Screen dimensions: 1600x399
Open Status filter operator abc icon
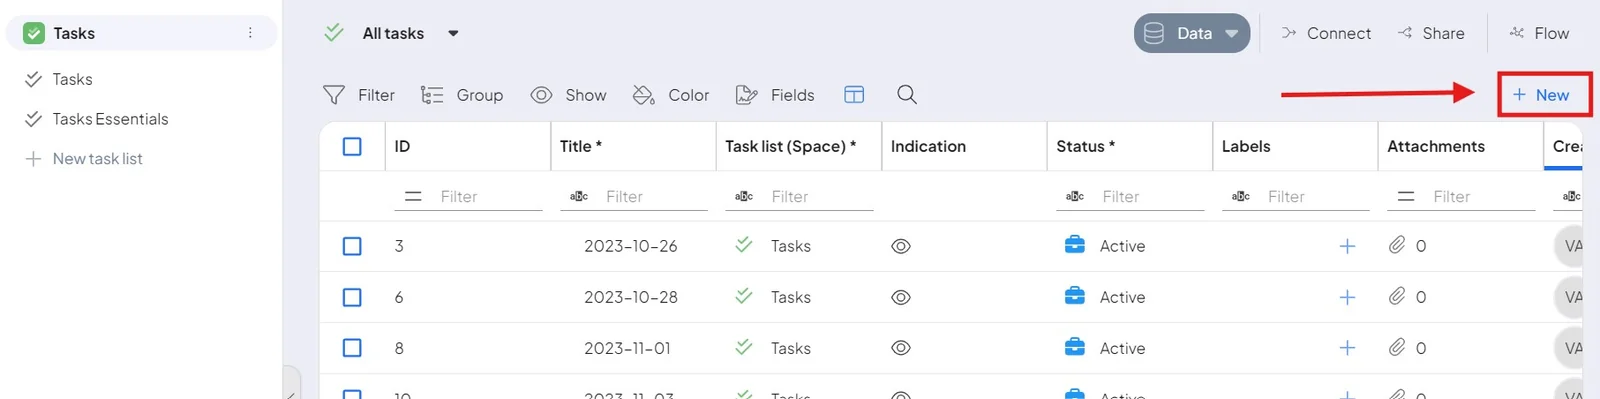point(1075,197)
